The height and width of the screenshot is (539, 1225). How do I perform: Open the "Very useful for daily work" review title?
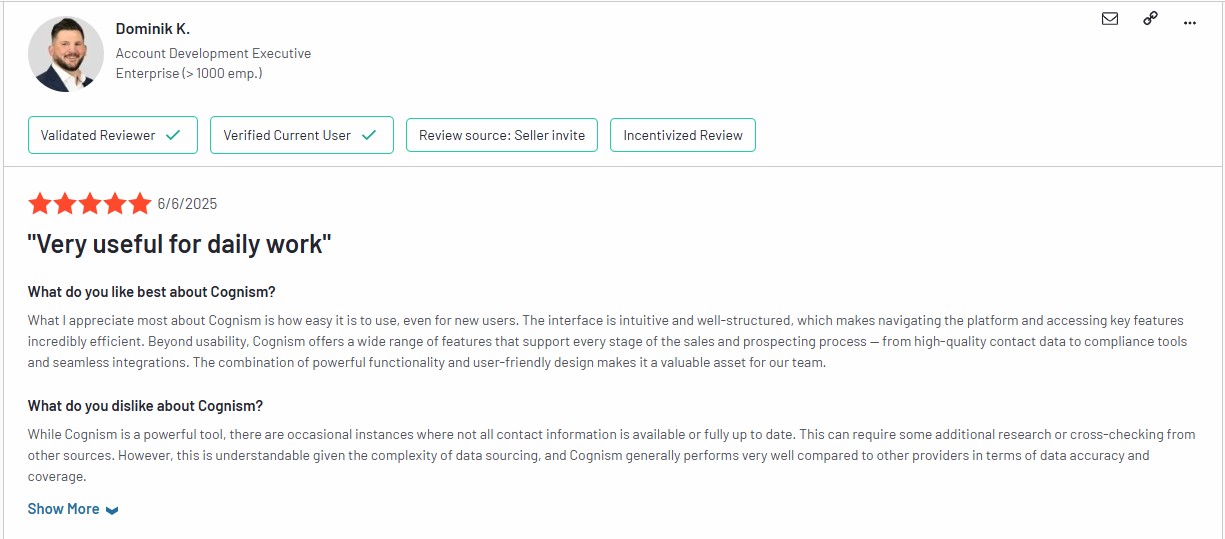click(179, 244)
